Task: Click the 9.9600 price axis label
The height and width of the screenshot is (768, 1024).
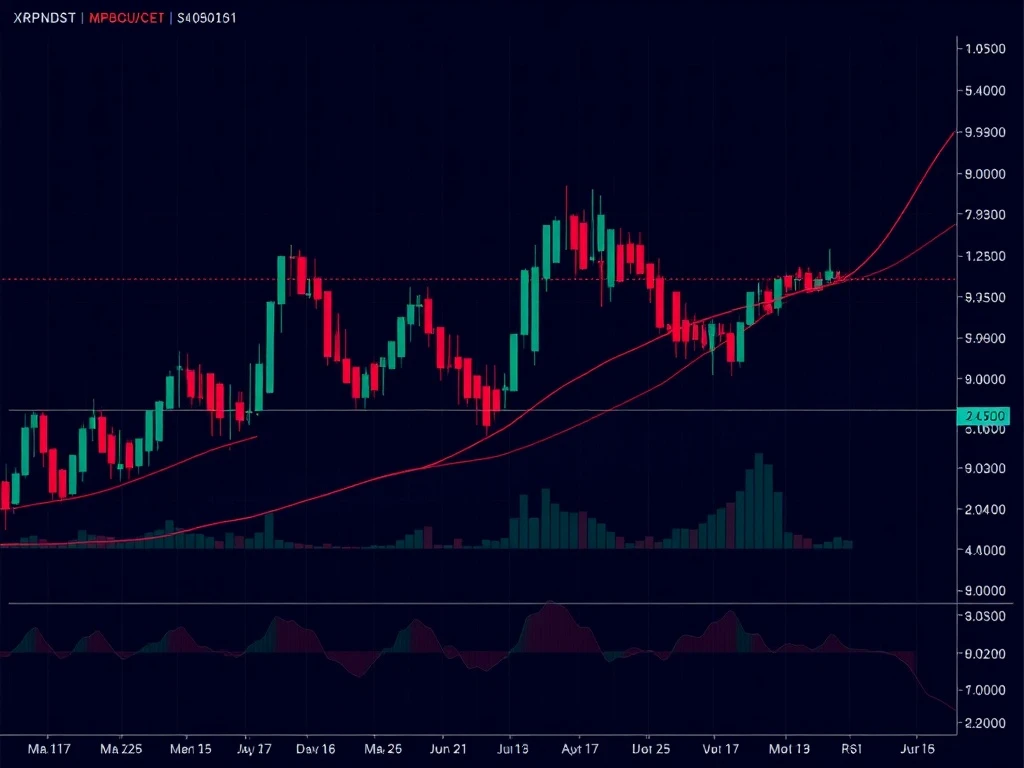Action: pyautogui.click(x=985, y=338)
